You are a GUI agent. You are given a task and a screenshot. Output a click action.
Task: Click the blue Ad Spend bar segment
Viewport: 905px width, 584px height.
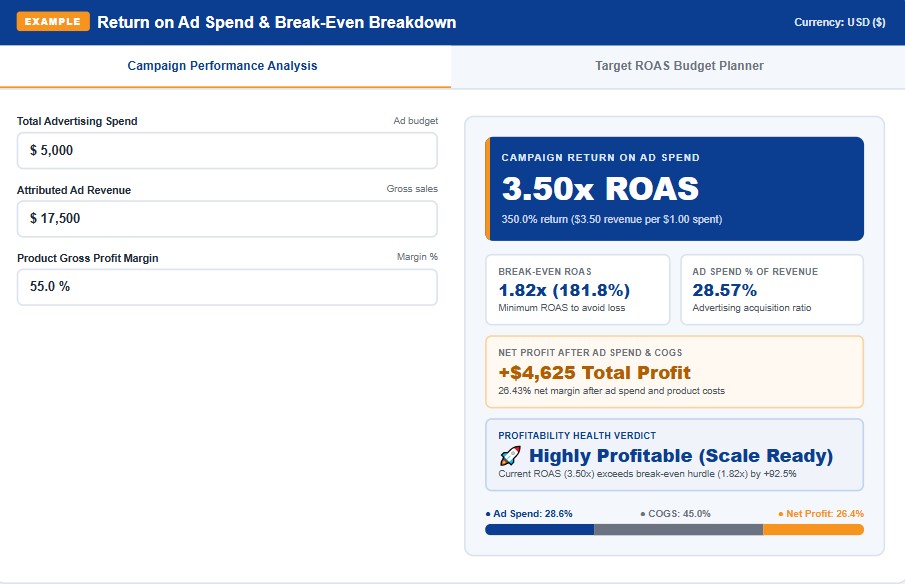click(x=540, y=529)
